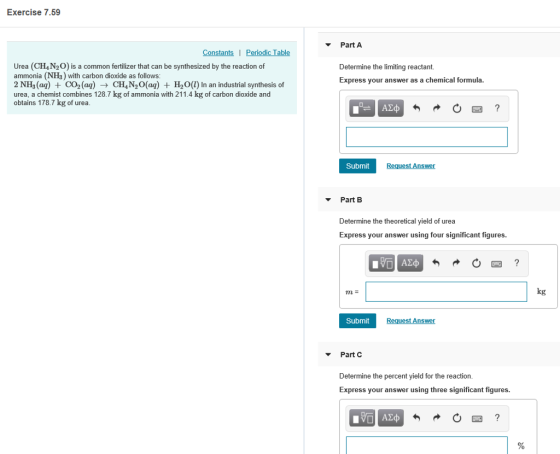The height and width of the screenshot is (454, 560).
Task: Show keyboard shortcuts in Part A
Action: (x=477, y=109)
